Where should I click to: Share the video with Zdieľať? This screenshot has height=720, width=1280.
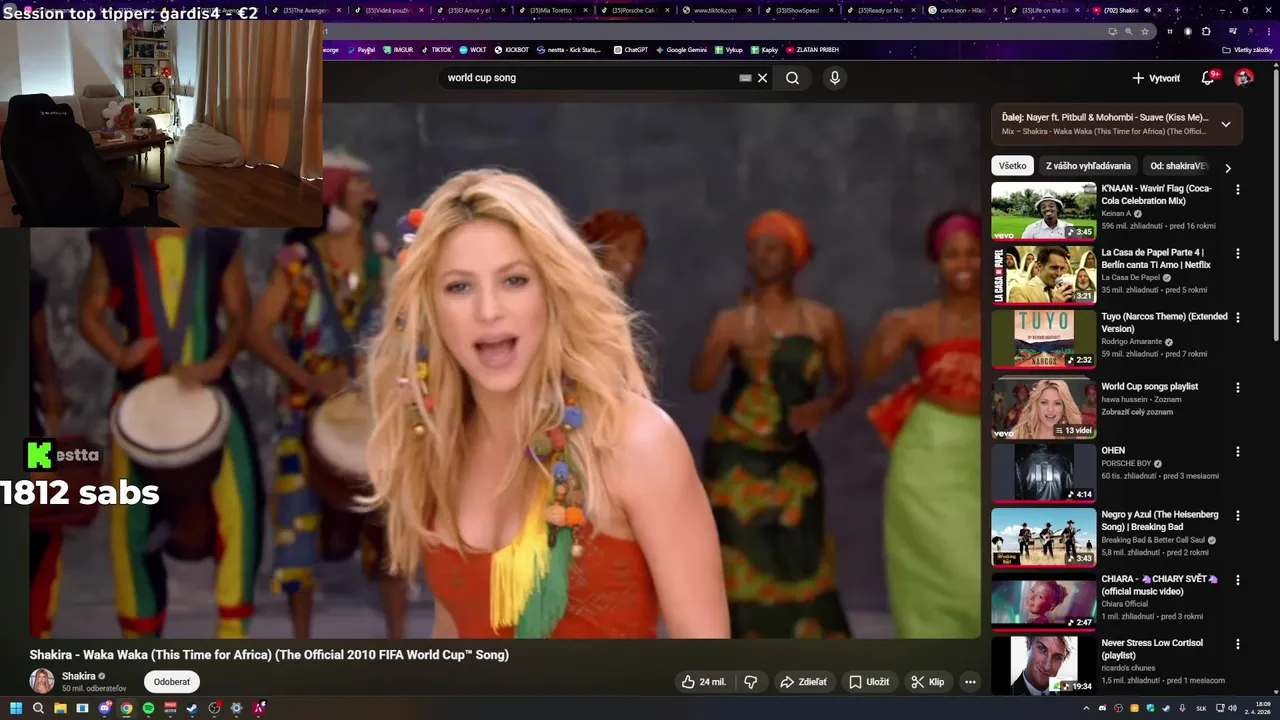tap(803, 682)
